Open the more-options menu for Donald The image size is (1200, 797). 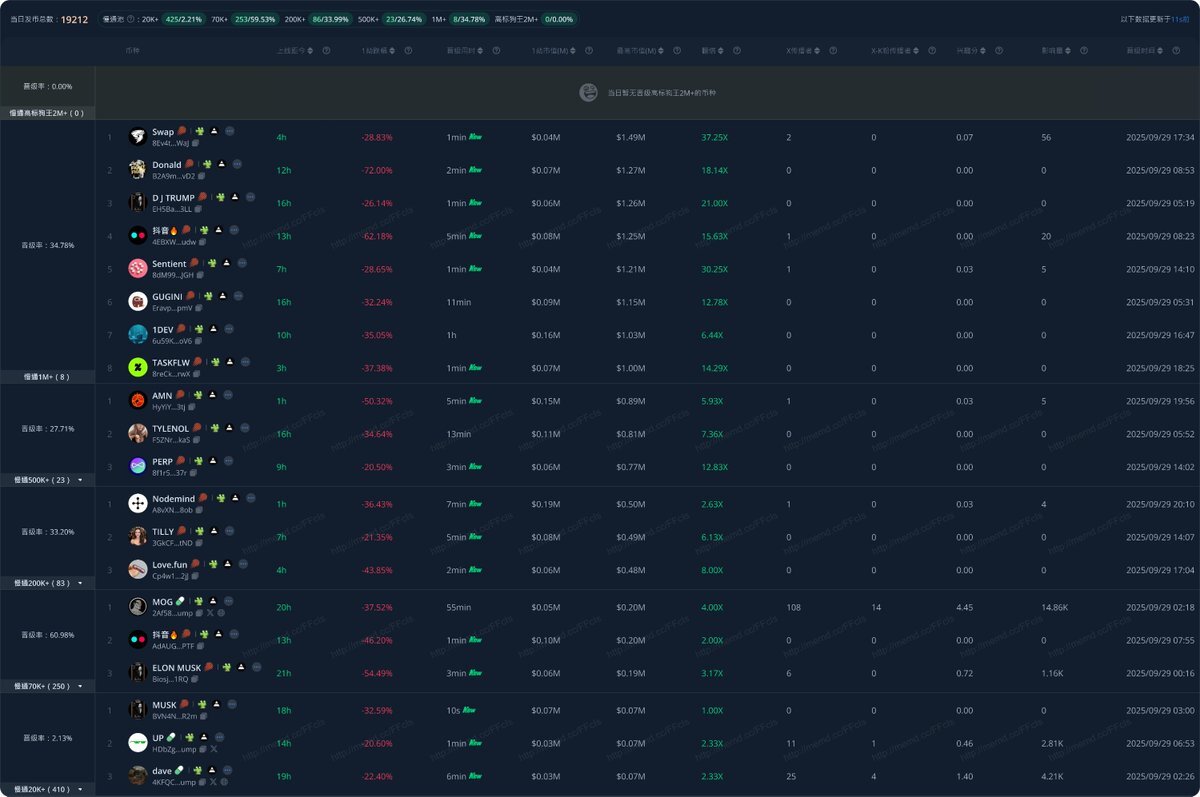coord(237,164)
